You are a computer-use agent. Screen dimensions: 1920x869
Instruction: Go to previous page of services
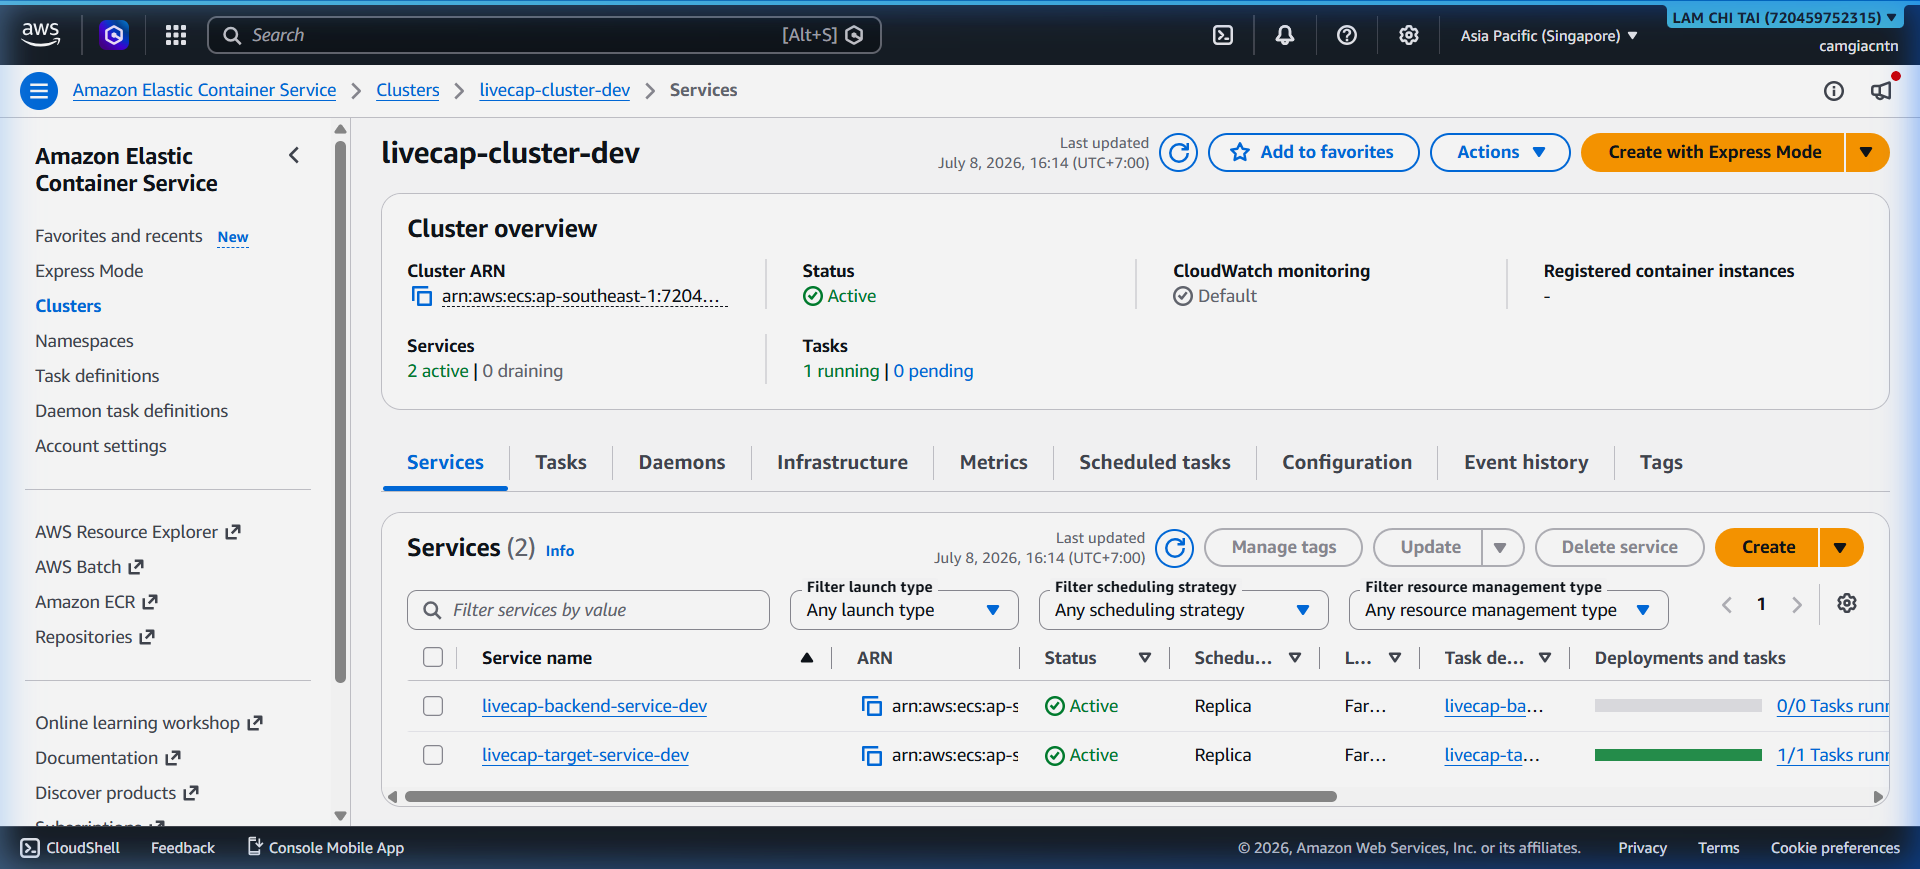[x=1727, y=604]
